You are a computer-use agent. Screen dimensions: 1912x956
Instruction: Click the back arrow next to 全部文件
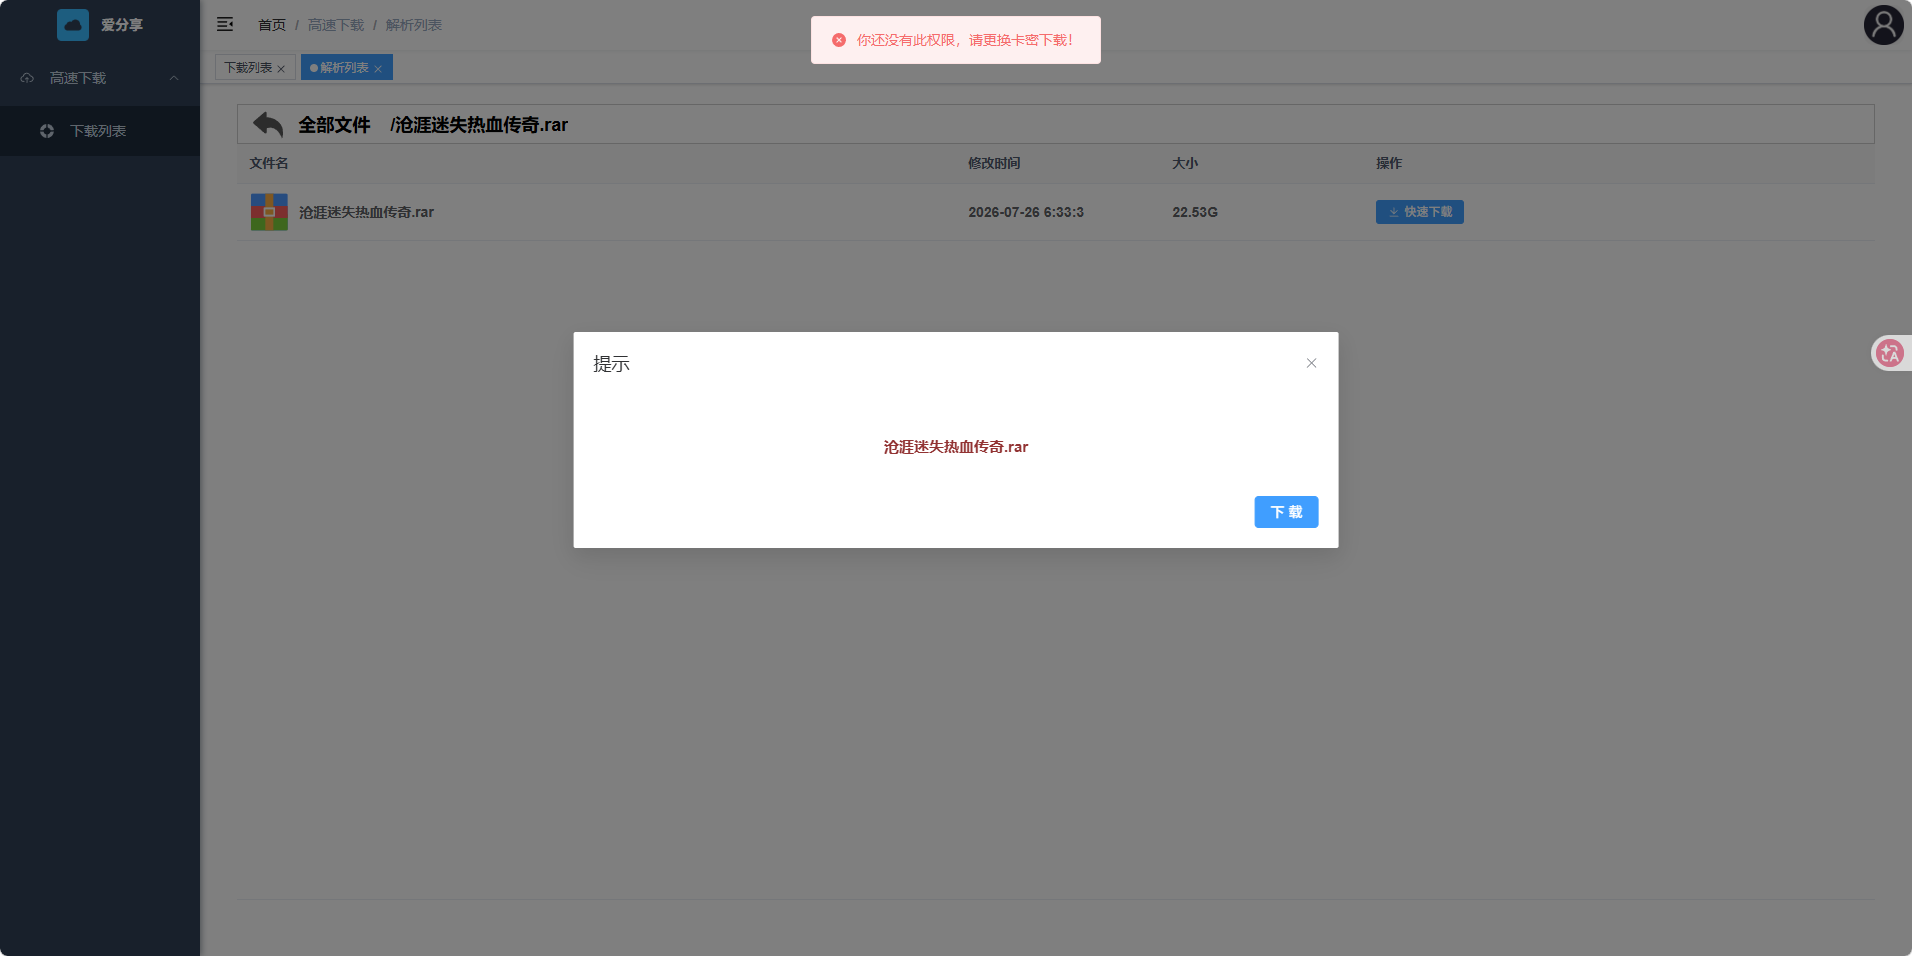[268, 124]
